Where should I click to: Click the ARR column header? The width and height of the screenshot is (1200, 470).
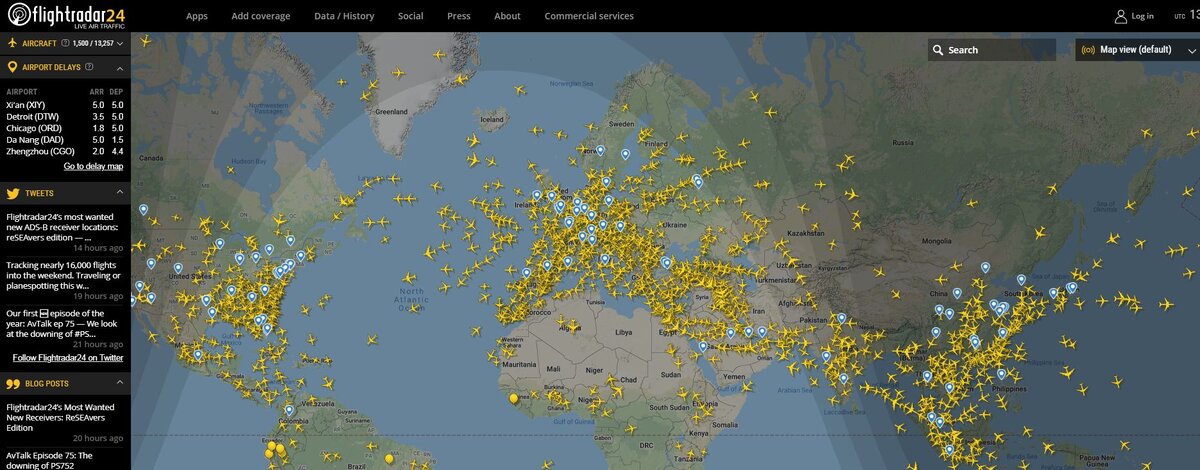coord(97,91)
